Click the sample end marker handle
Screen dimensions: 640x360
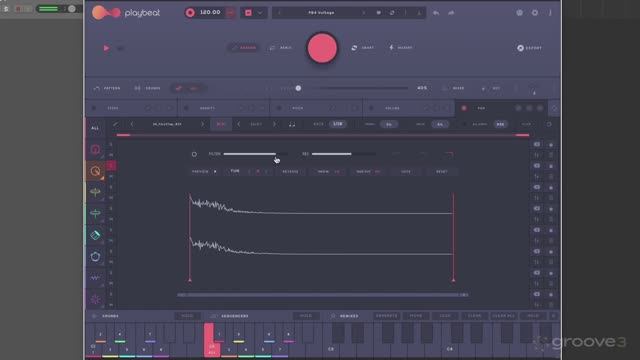453,280
